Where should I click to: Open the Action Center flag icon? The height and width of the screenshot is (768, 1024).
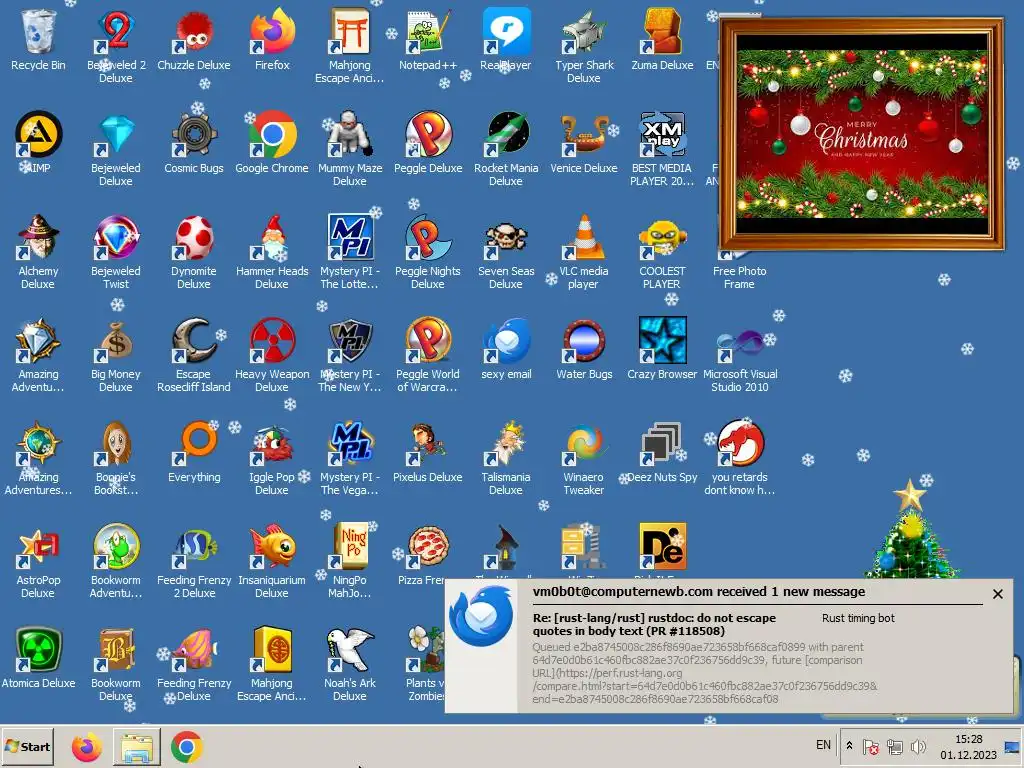point(870,746)
